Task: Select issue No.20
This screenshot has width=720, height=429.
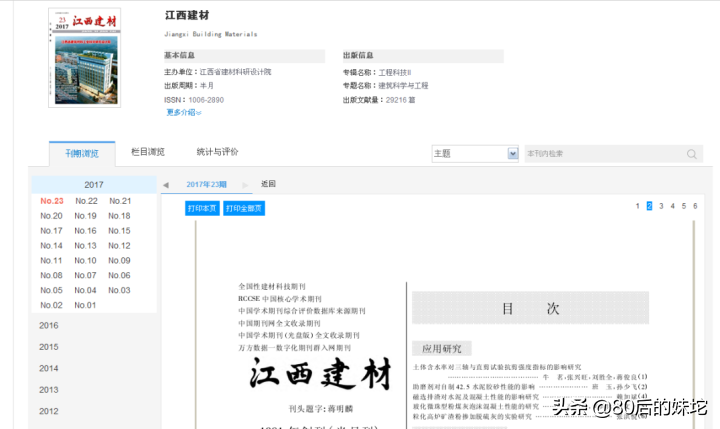Action: (x=51, y=215)
